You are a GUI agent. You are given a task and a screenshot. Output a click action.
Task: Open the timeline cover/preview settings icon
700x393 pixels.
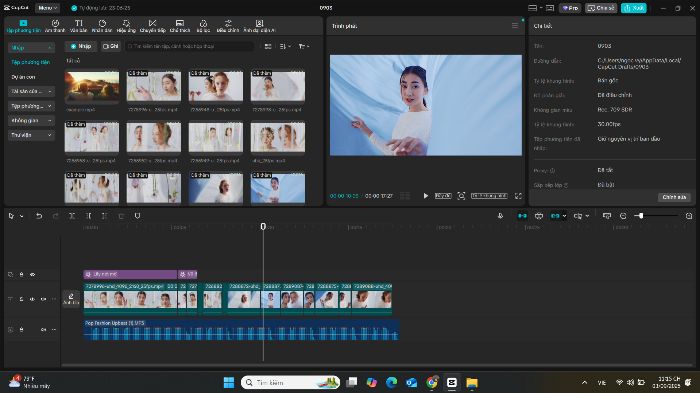(x=607, y=216)
